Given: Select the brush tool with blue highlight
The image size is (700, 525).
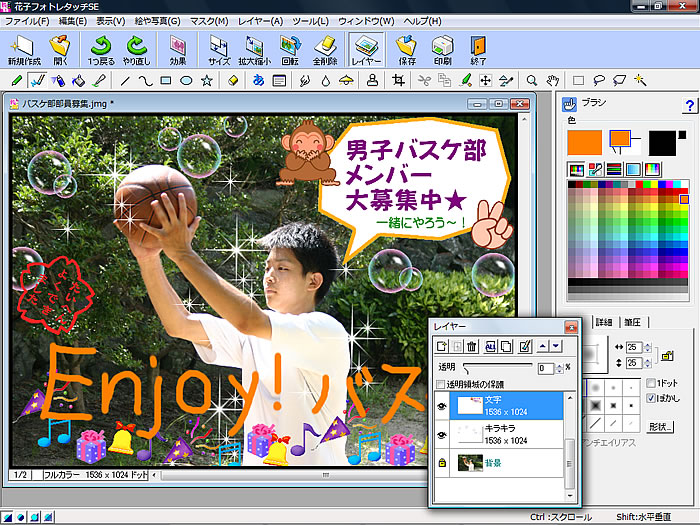Looking at the screenshot, I should click(37, 81).
